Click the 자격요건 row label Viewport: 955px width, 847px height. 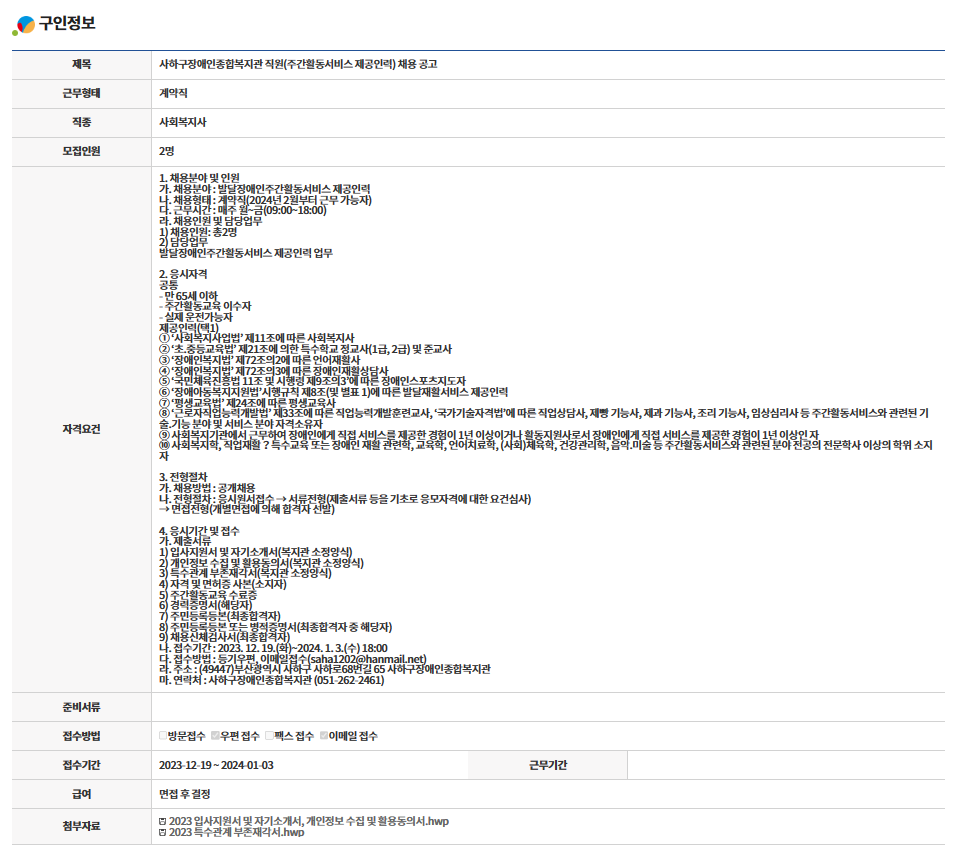pyautogui.click(x=81, y=429)
